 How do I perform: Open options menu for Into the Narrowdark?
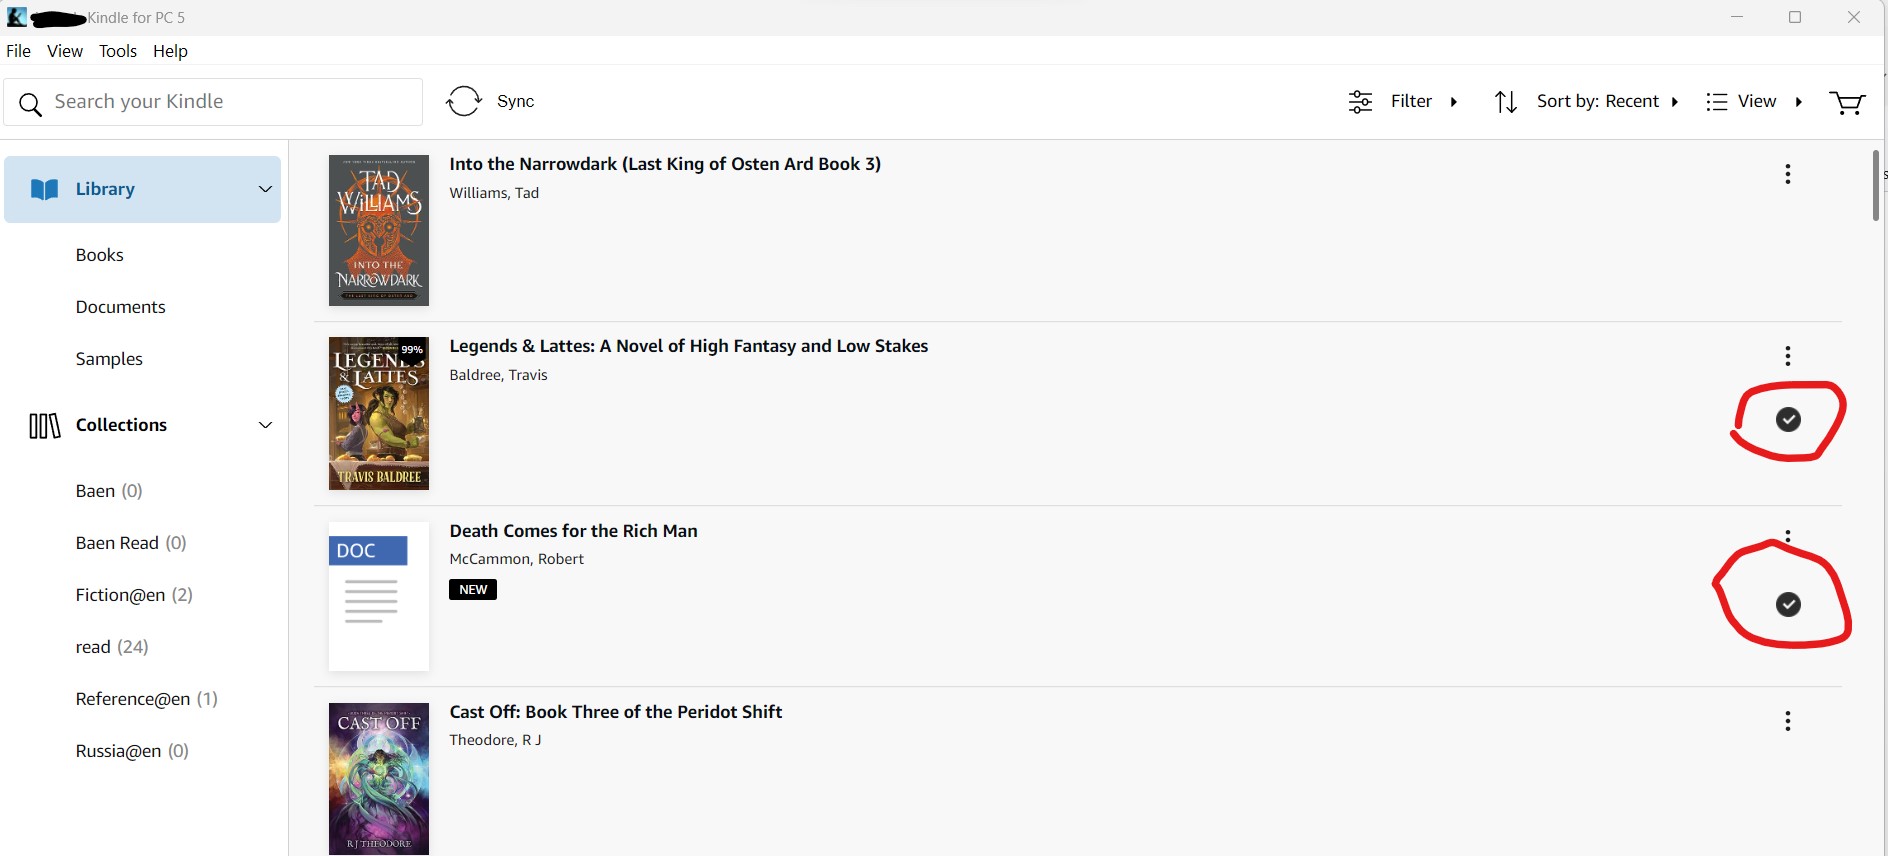click(1787, 174)
